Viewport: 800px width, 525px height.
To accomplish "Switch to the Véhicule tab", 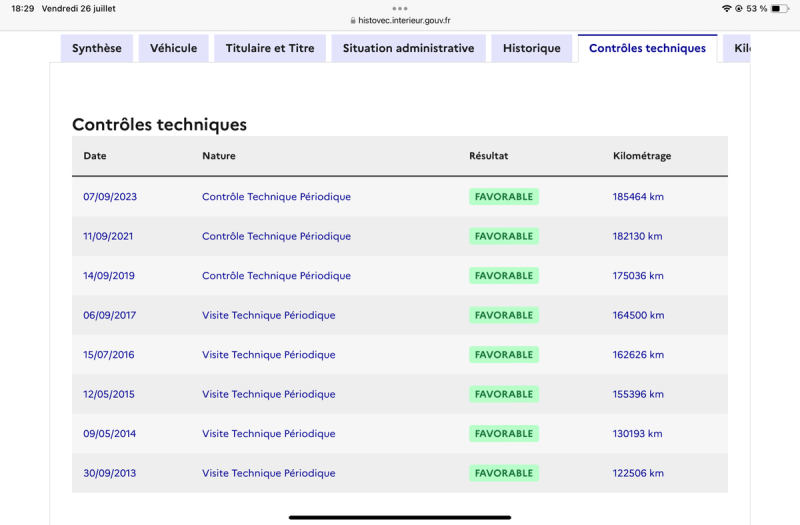I will pyautogui.click(x=174, y=48).
